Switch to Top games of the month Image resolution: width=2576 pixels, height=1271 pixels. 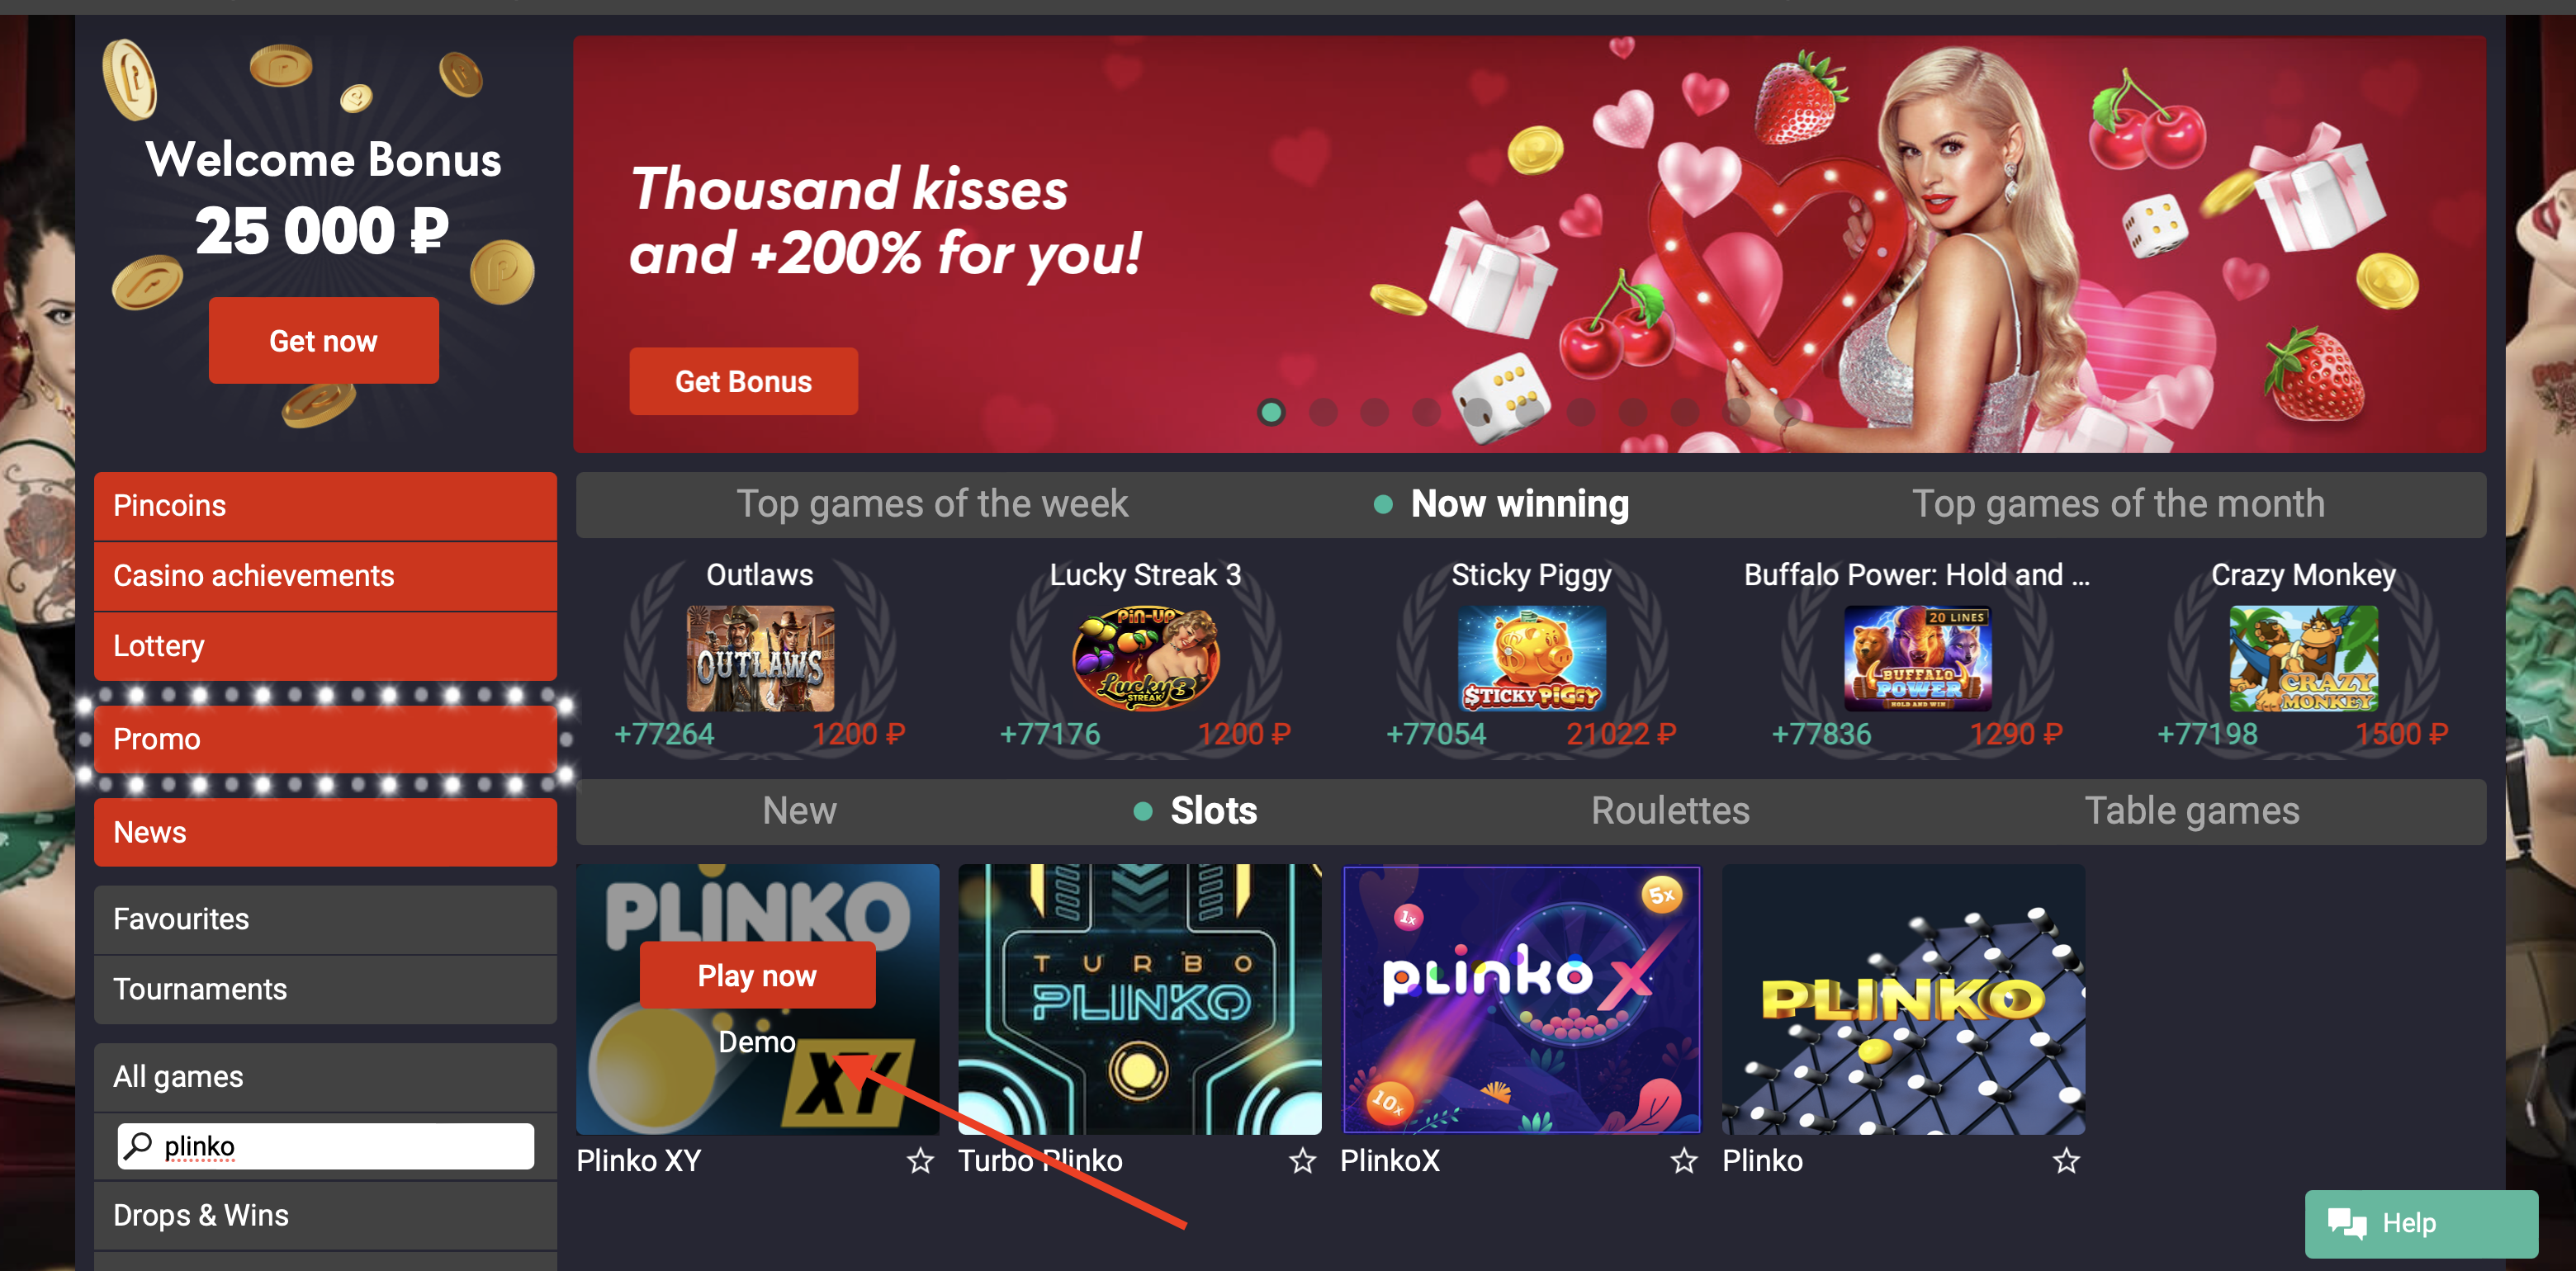click(2118, 504)
